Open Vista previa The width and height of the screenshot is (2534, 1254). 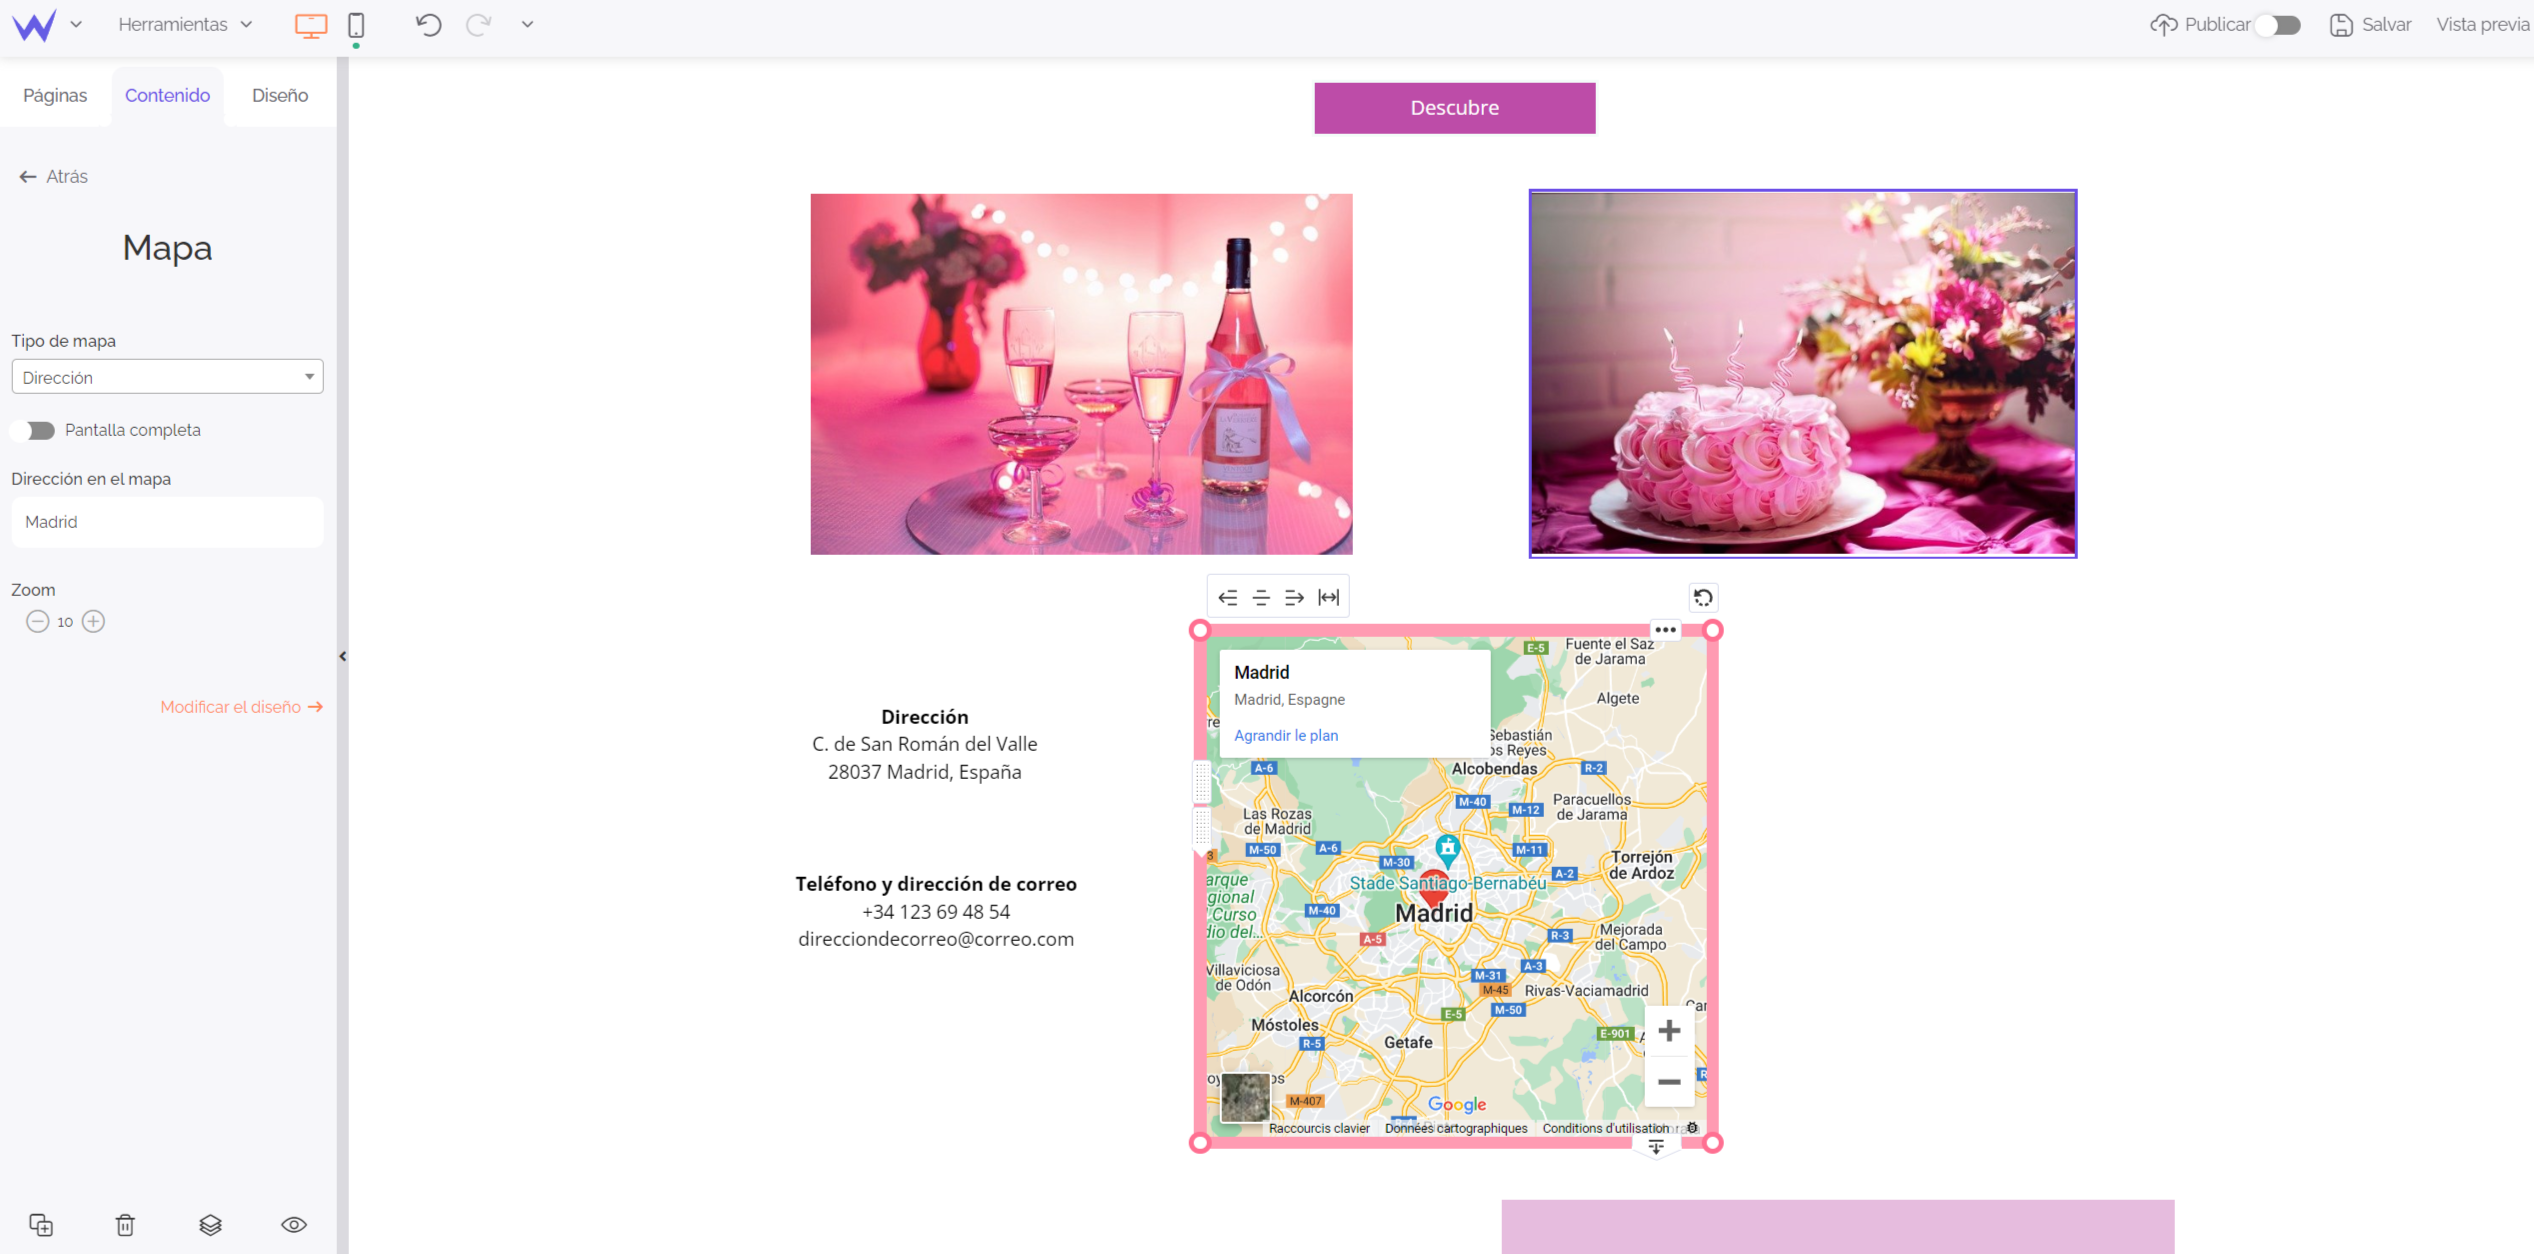(2483, 25)
